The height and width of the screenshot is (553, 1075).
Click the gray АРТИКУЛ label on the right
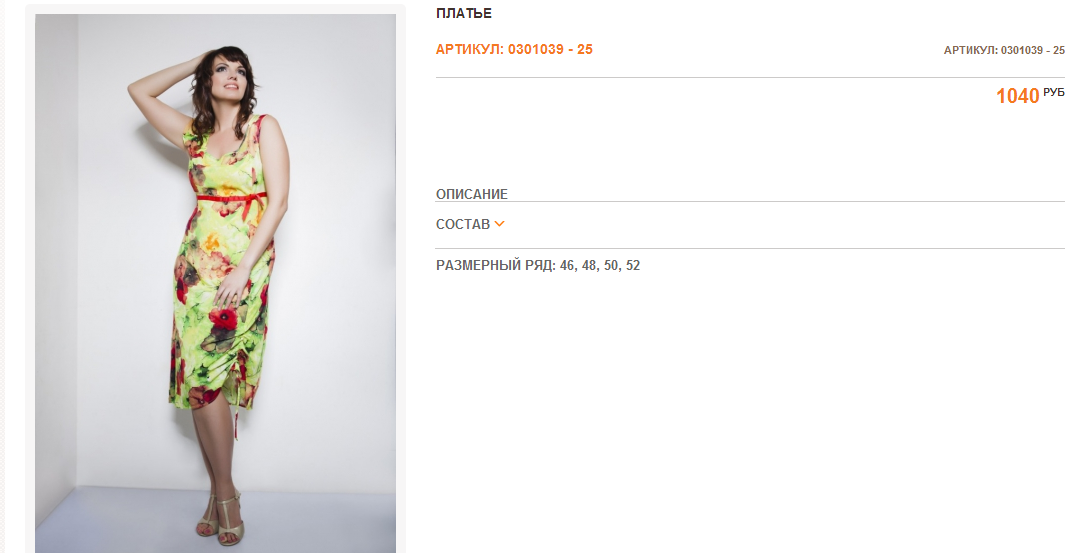pyautogui.click(x=970, y=50)
